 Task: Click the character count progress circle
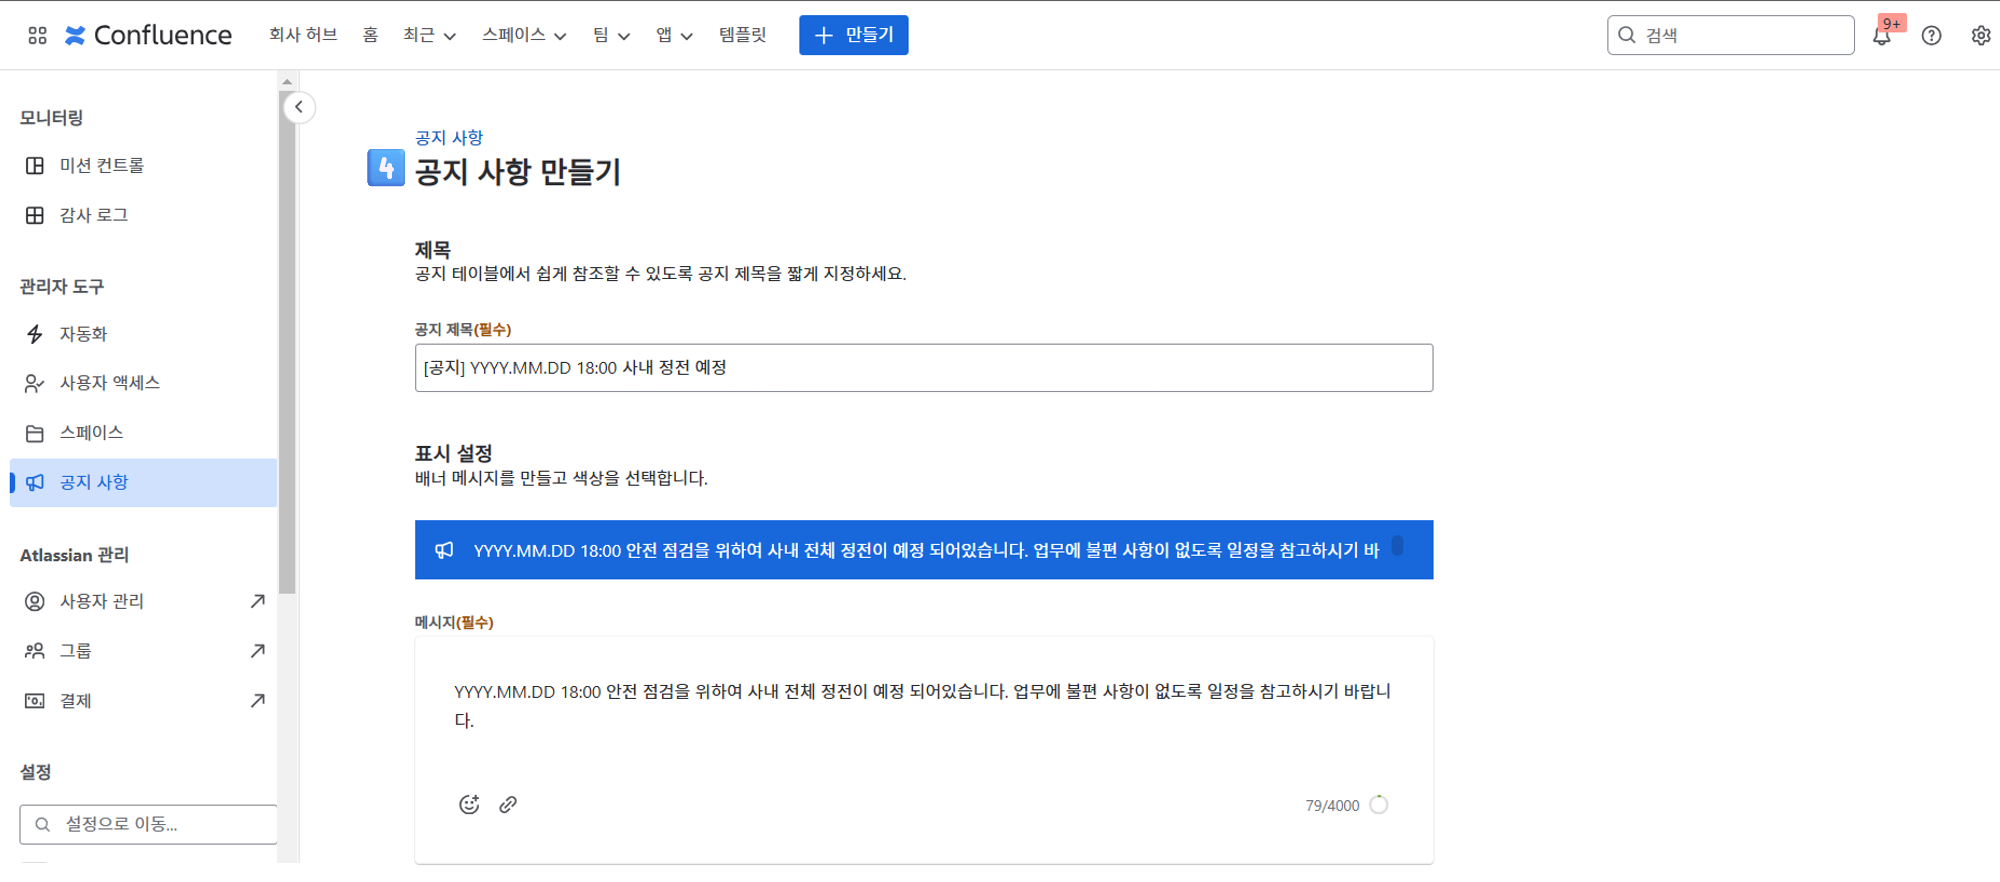click(x=1379, y=805)
